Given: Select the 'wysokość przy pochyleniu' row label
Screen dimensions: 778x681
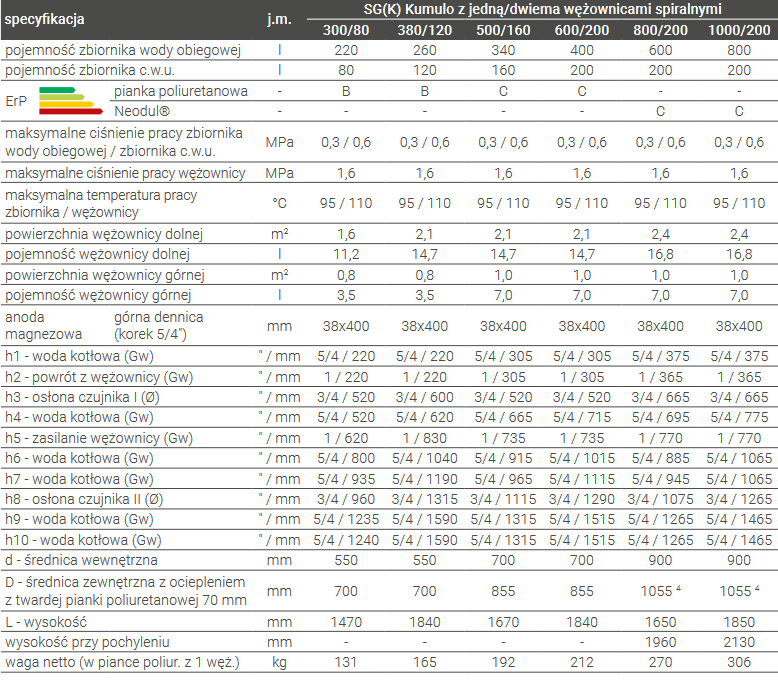Looking at the screenshot, I should pyautogui.click(x=87, y=642).
